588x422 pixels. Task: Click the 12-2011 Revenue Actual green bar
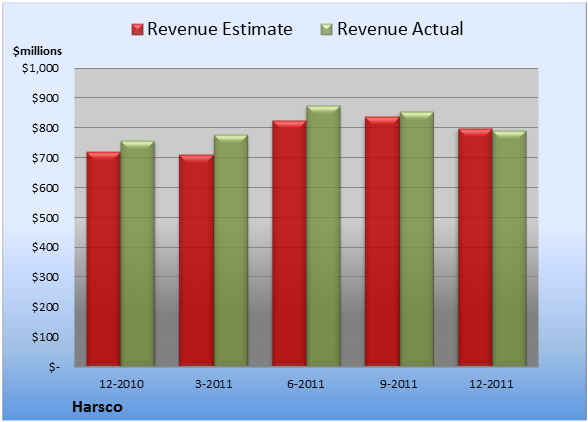[x=509, y=248]
